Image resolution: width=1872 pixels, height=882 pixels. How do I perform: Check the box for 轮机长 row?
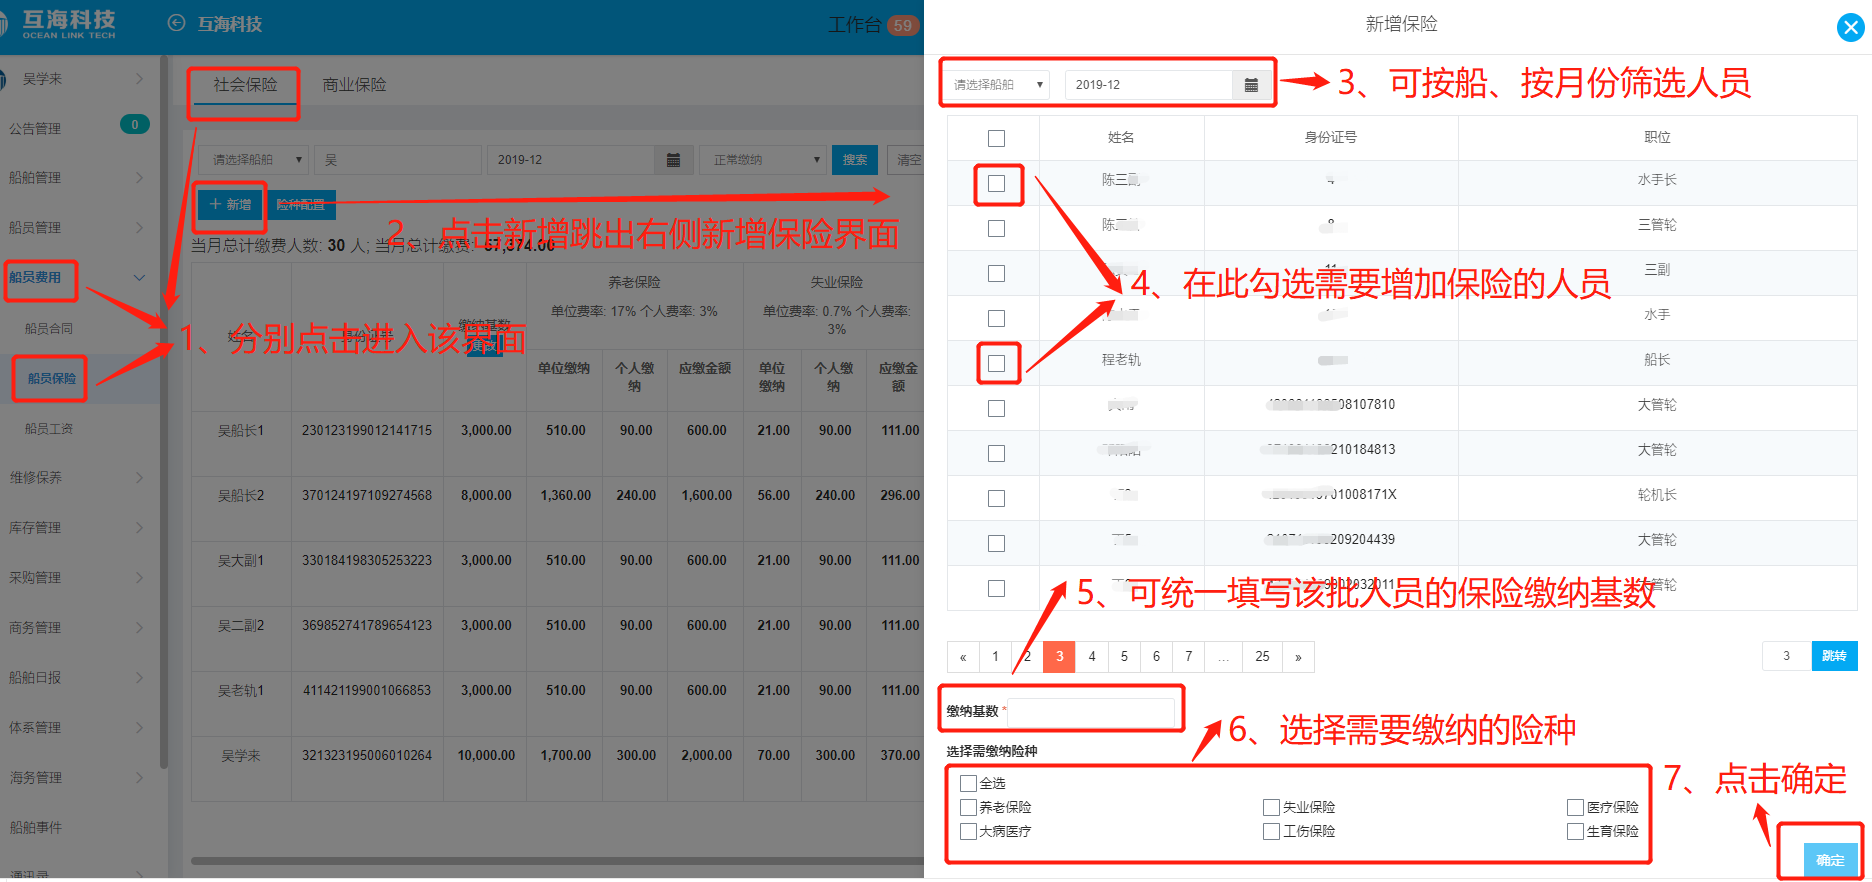coord(996,498)
